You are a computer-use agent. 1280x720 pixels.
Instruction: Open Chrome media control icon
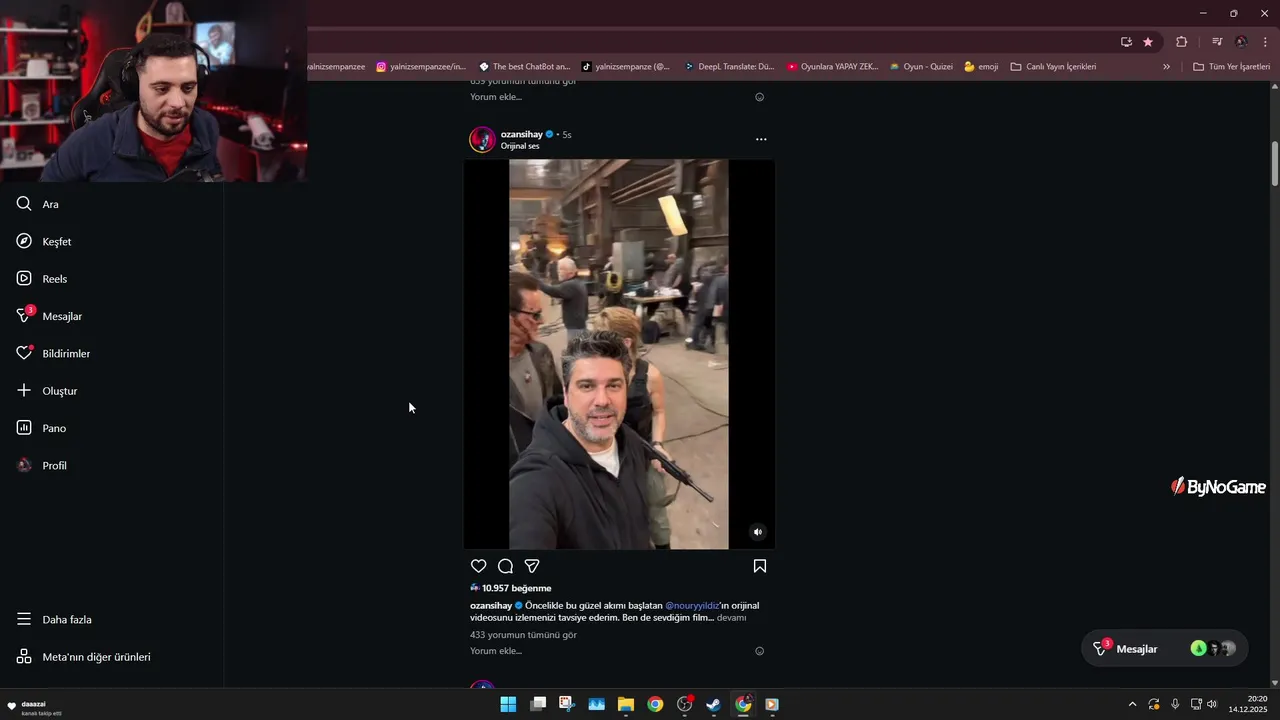pos(1217,42)
